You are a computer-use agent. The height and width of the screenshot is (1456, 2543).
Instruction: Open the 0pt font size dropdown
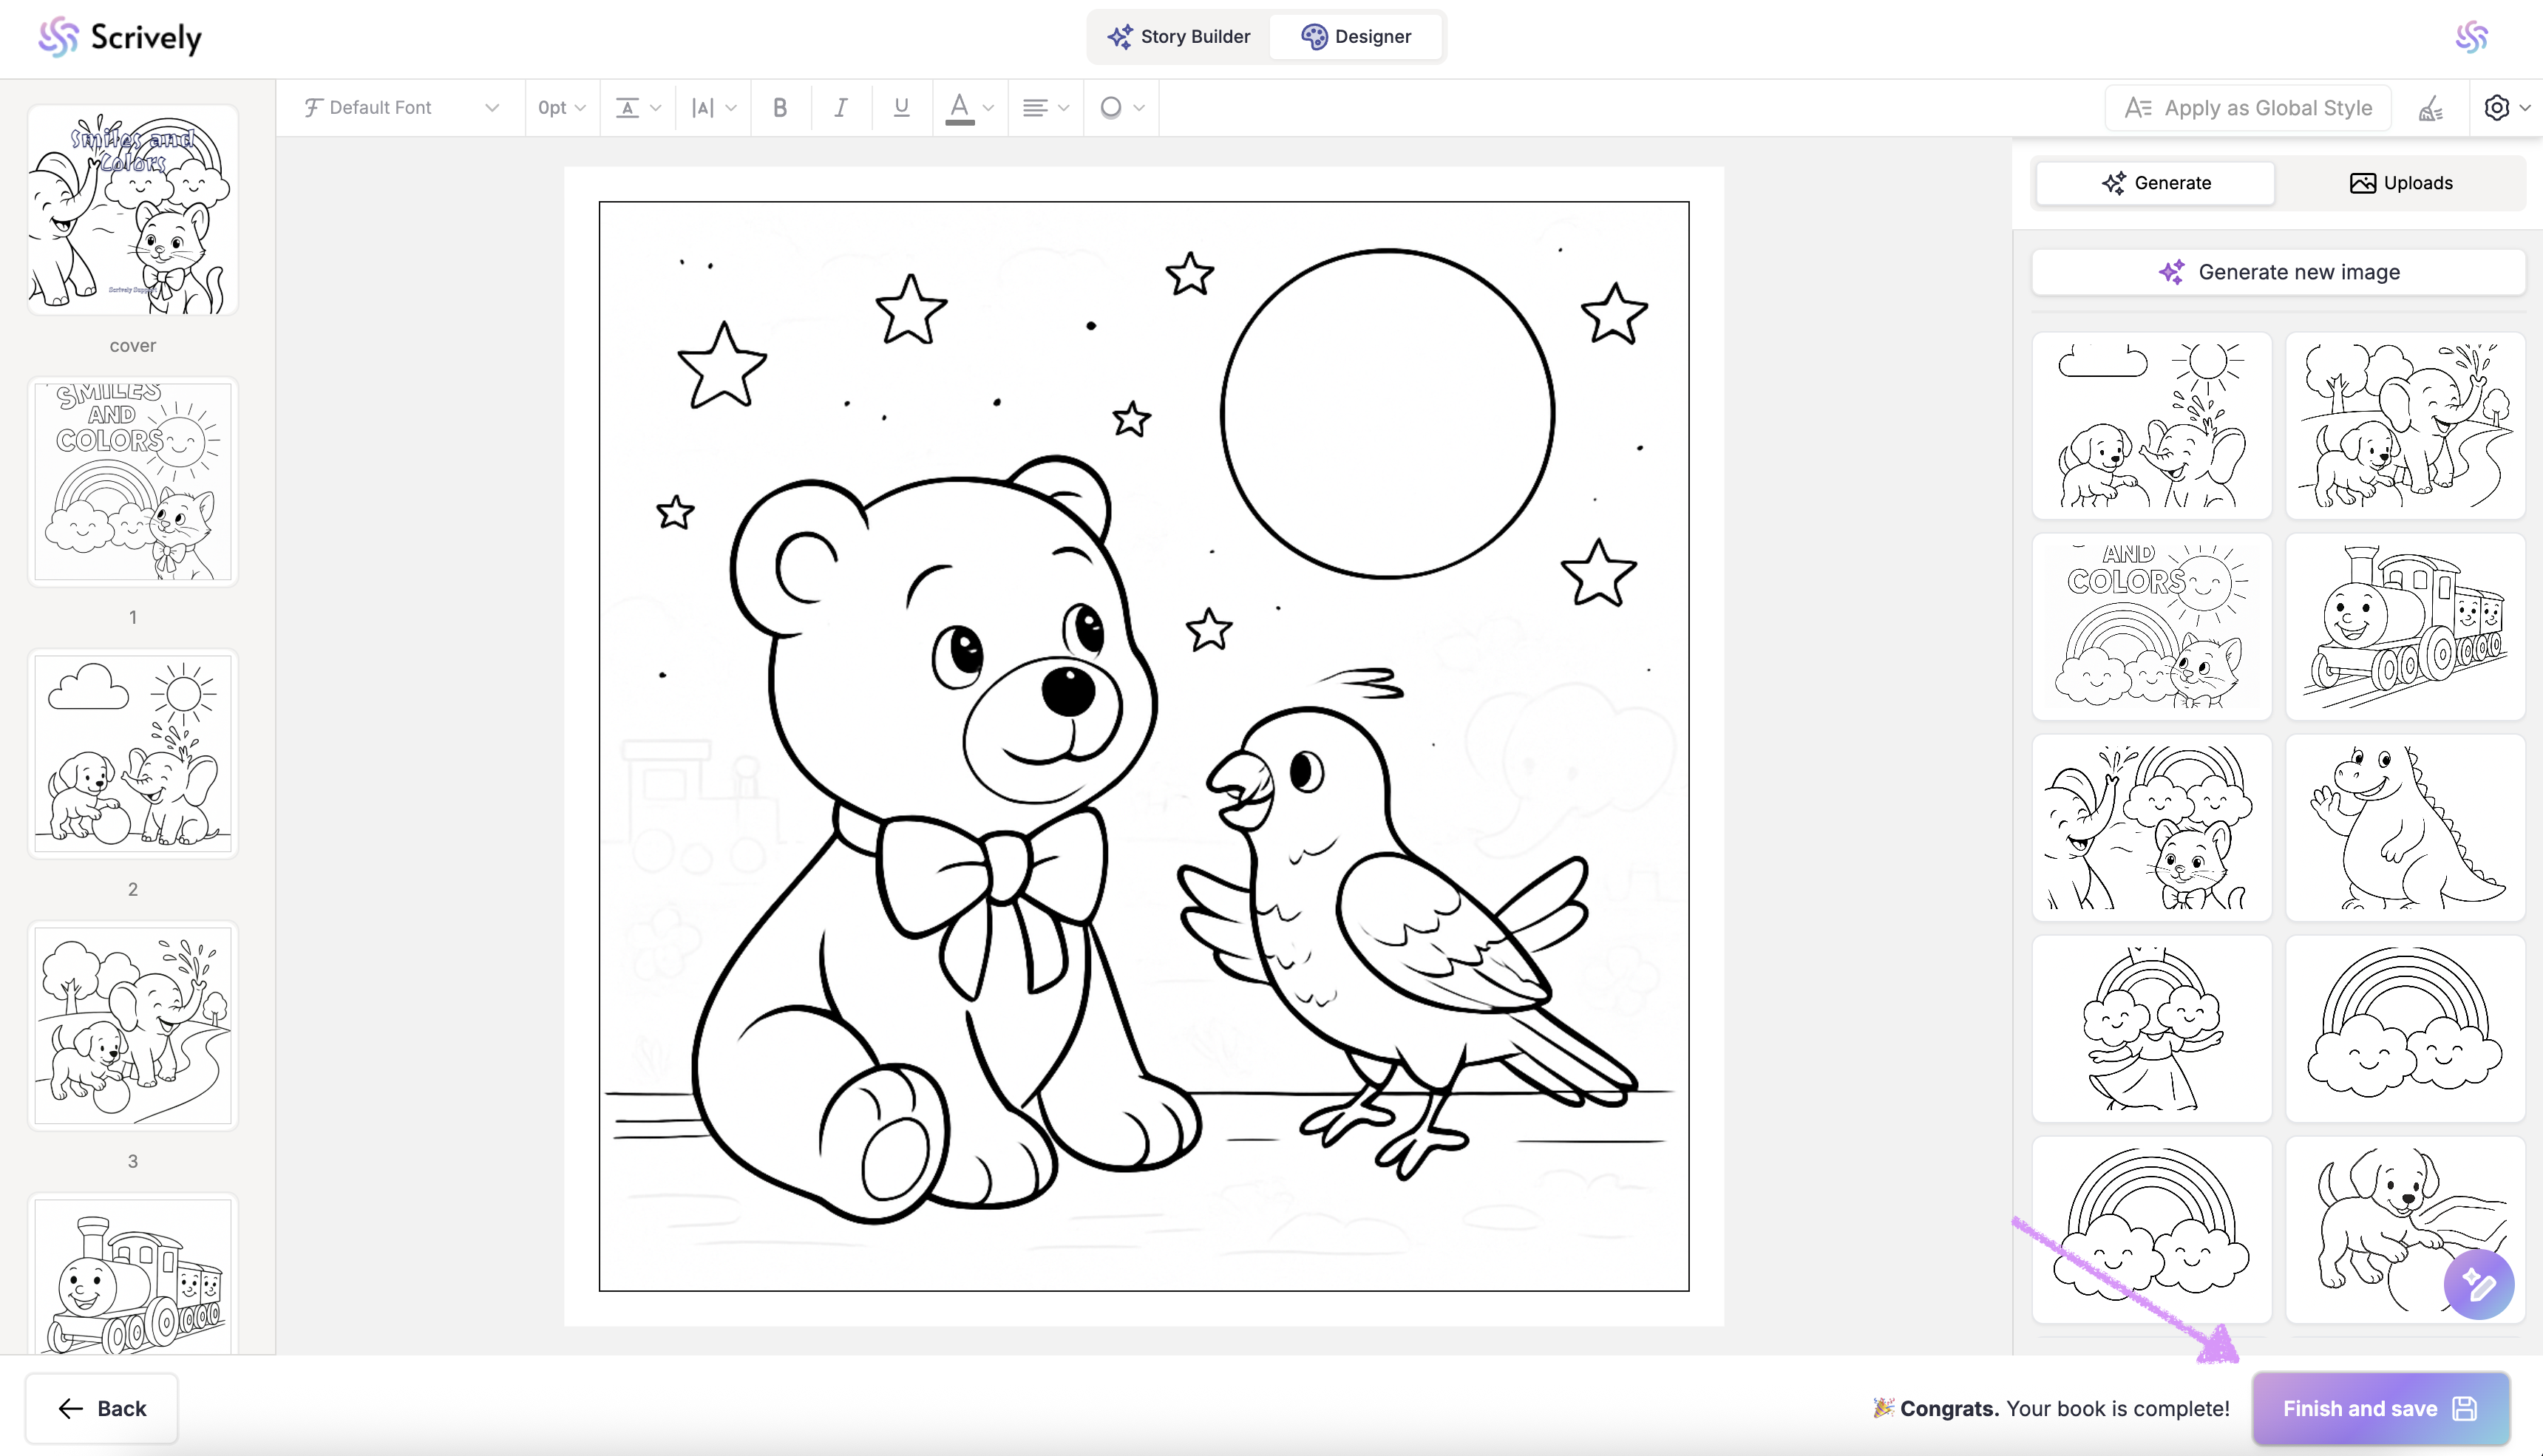click(x=561, y=108)
